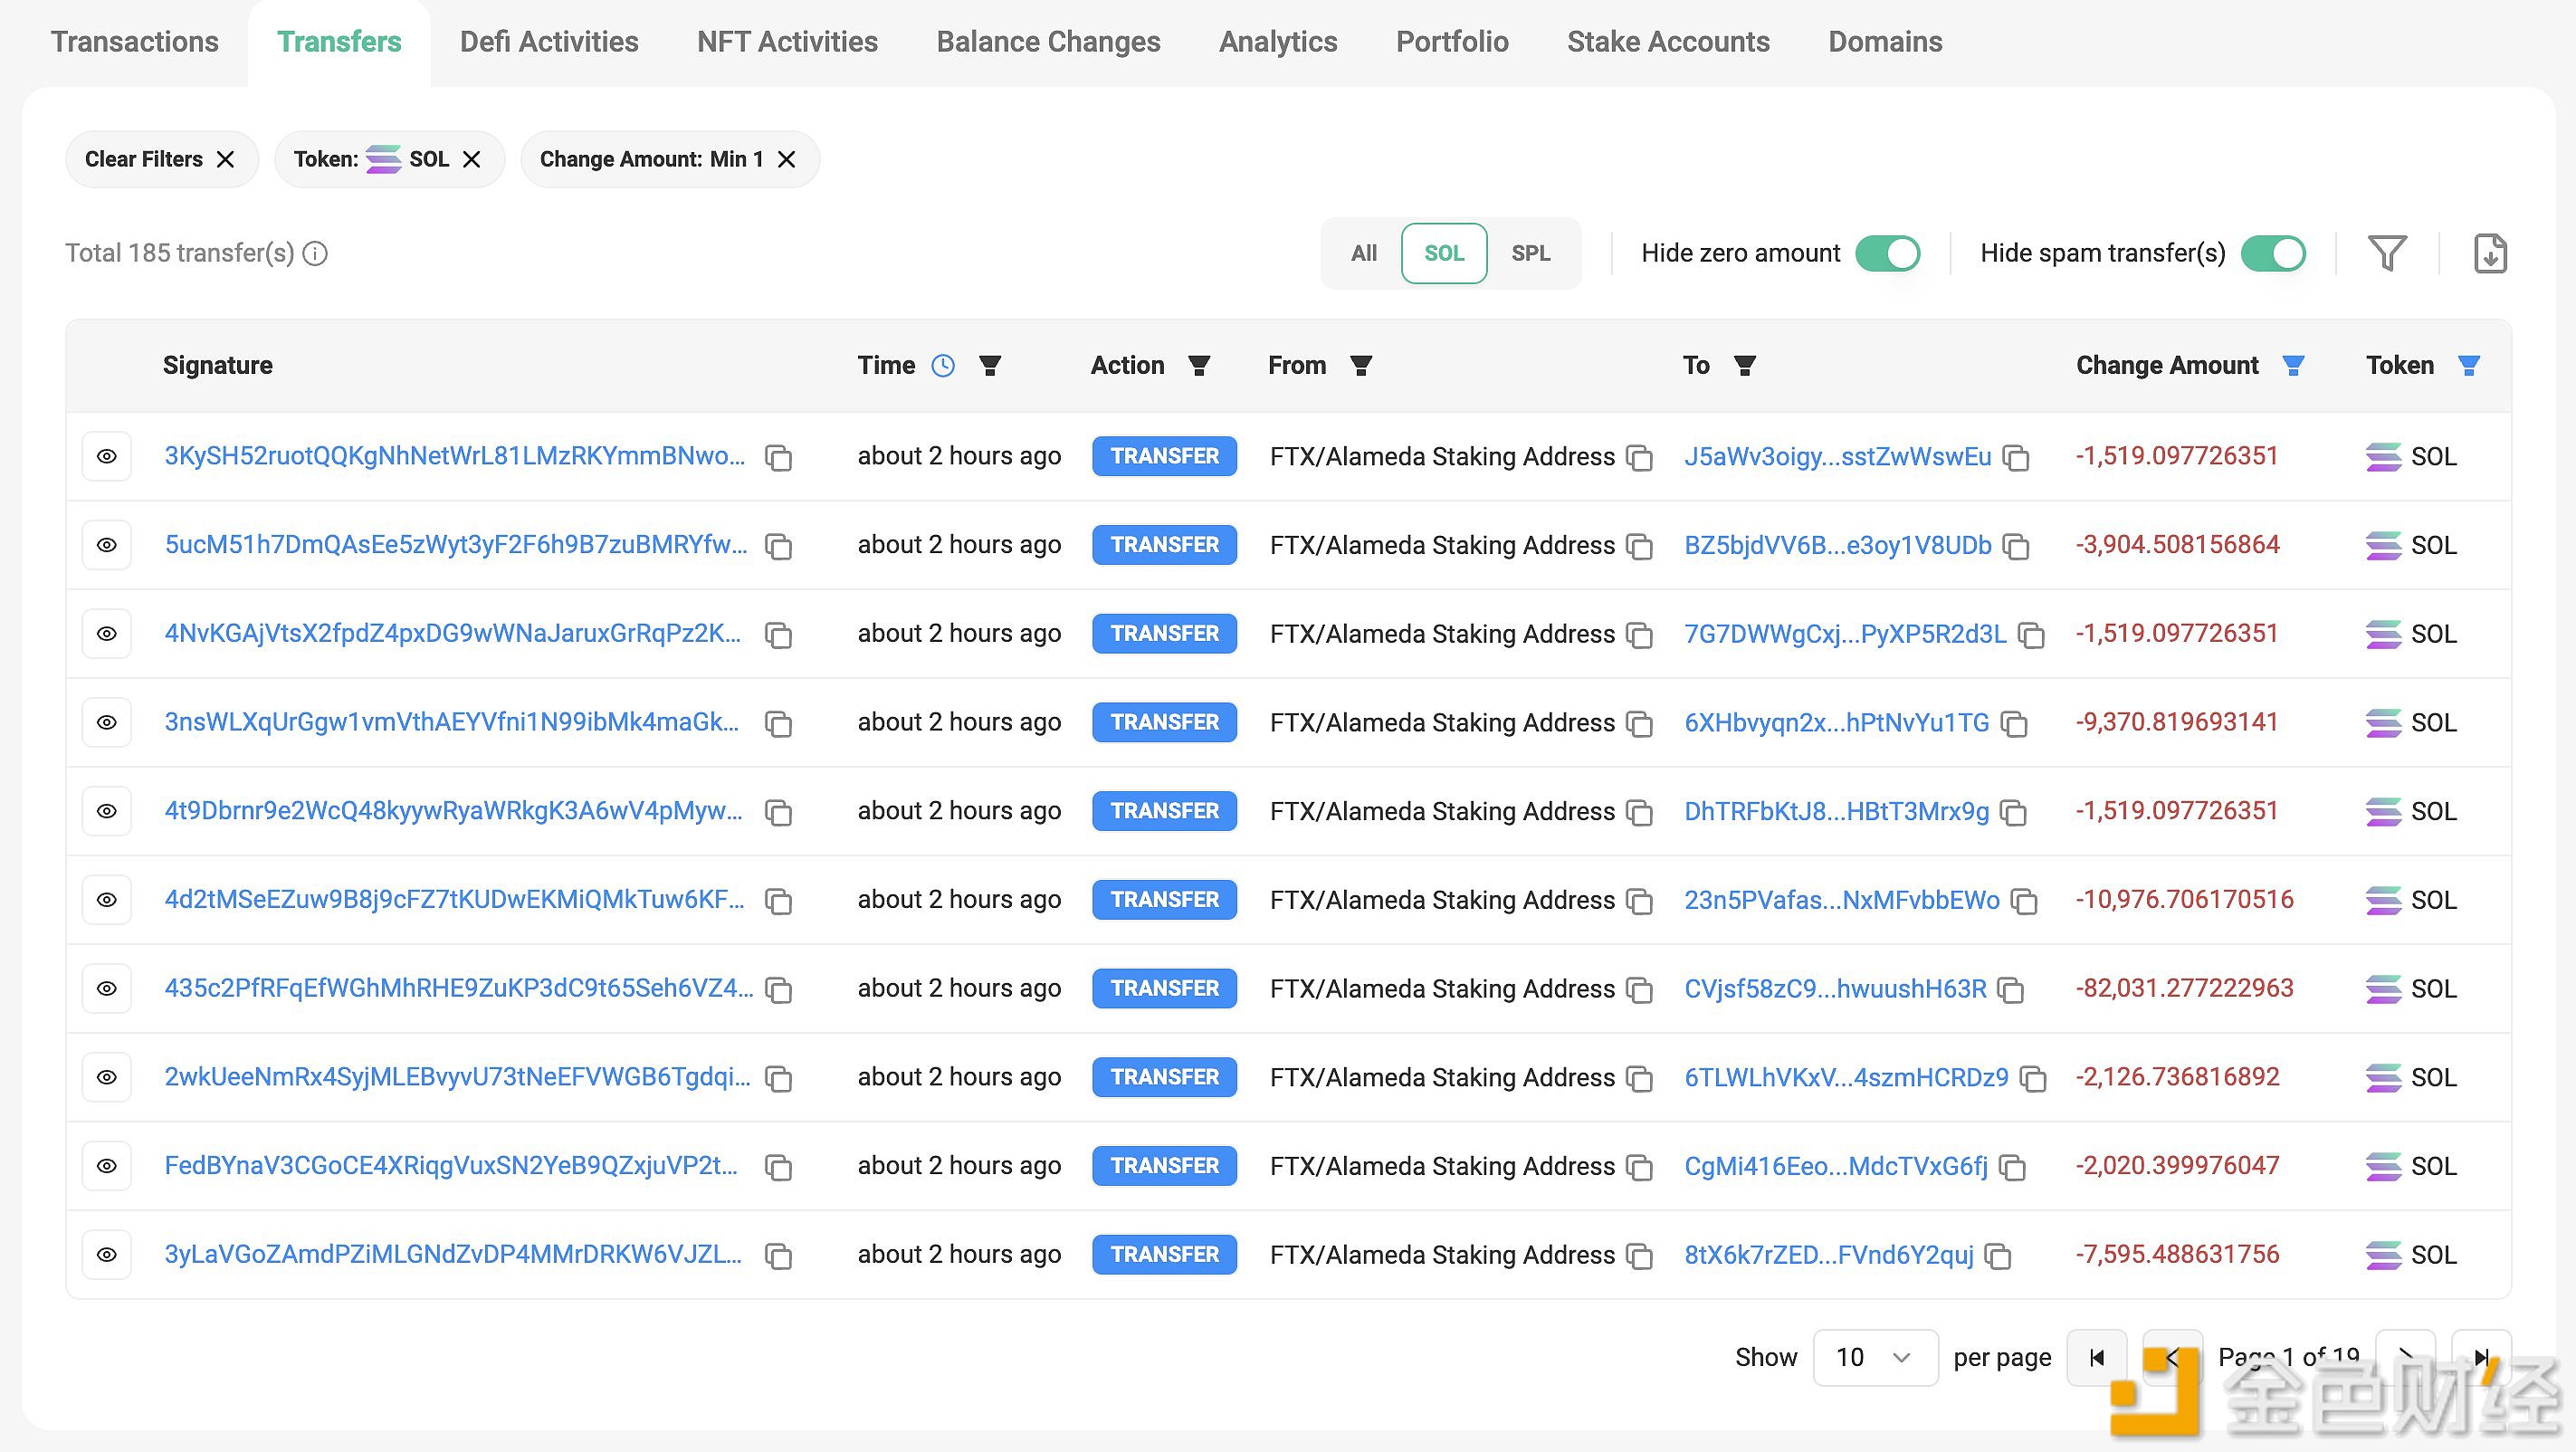This screenshot has height=1452, width=2576.
Task: Switch to Transactions tab
Action: click(134, 42)
